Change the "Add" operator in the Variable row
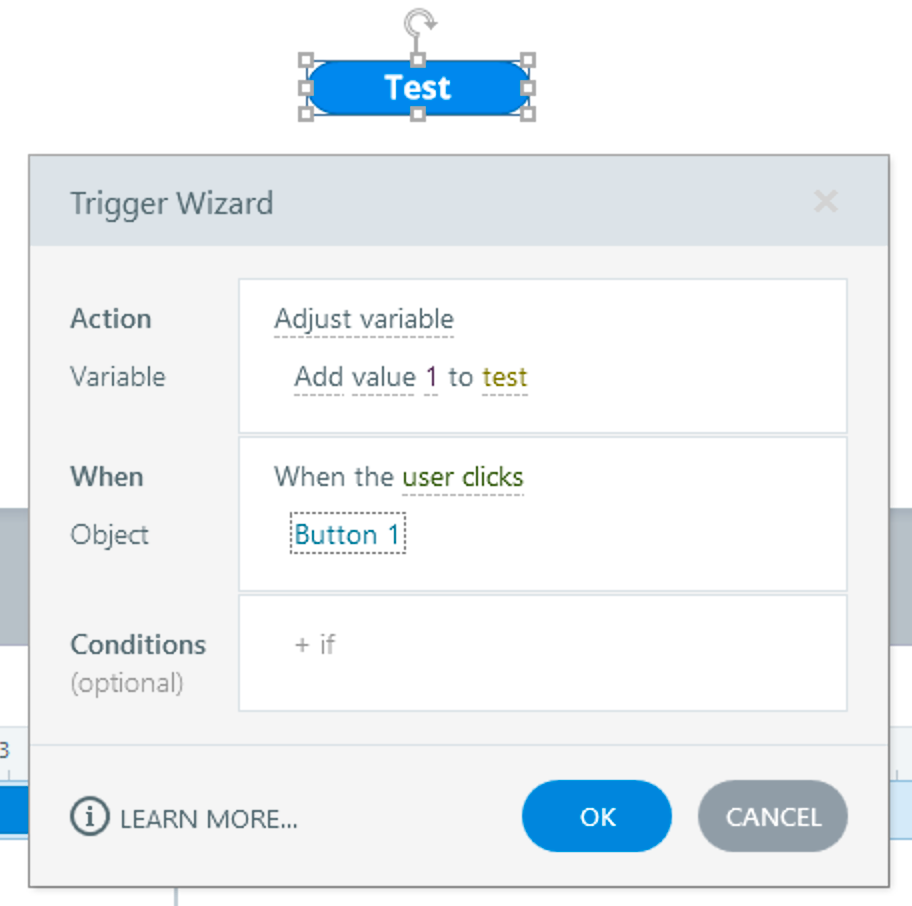The image size is (912, 906). (x=318, y=377)
